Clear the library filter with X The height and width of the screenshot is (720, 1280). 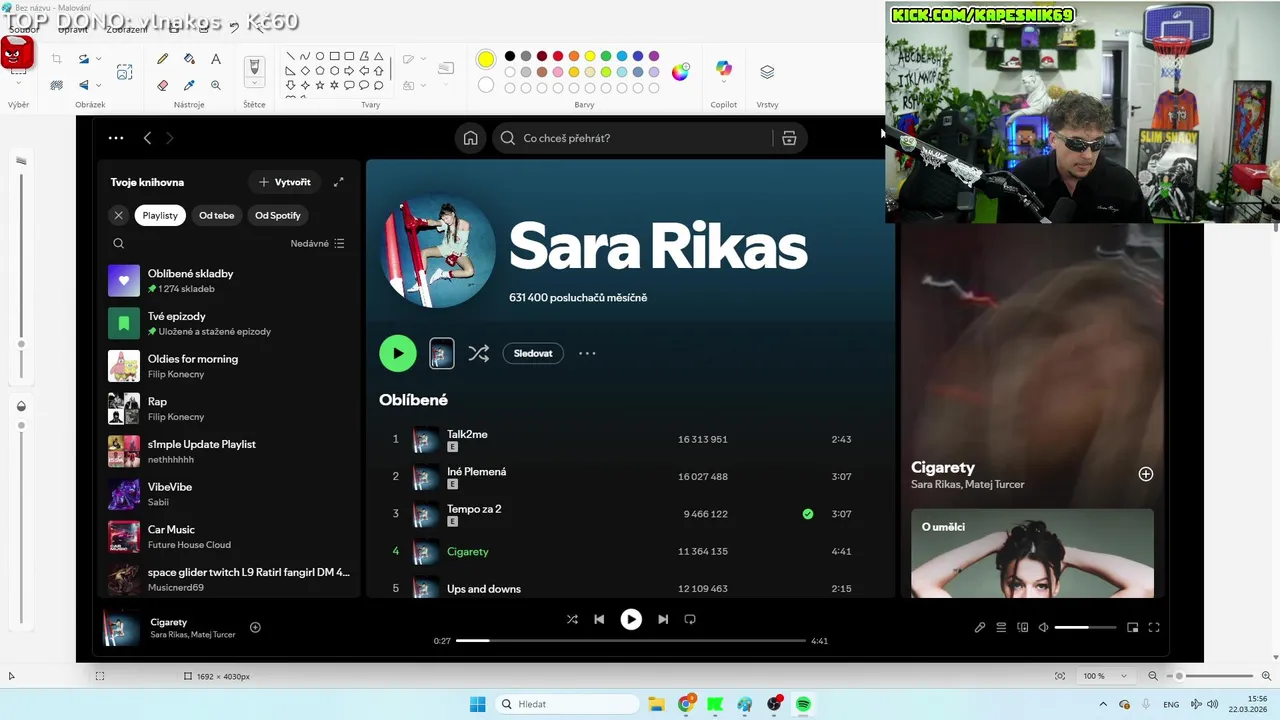coord(118,215)
